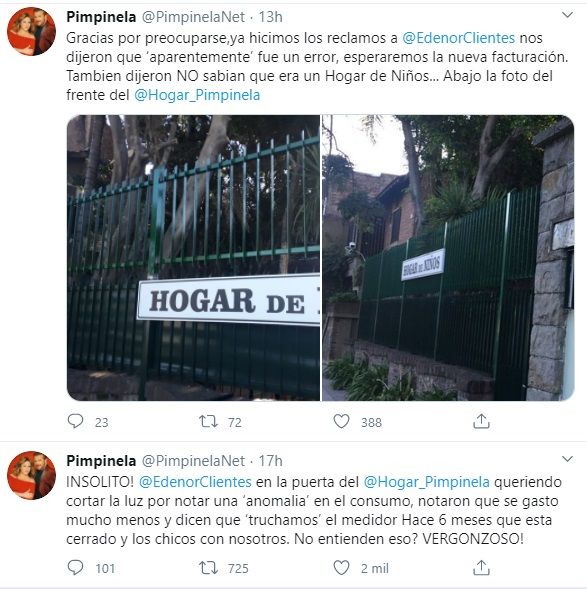Screen dimensions: 587x589
Task: Like the tweet with 388 likes
Action: pyautogui.click(x=341, y=421)
